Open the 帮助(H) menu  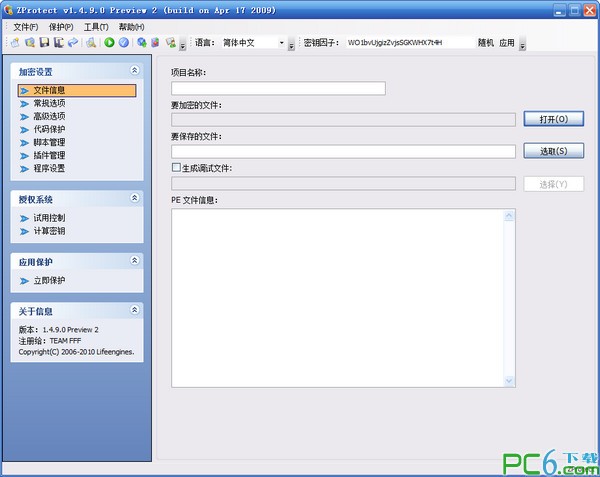click(x=131, y=27)
